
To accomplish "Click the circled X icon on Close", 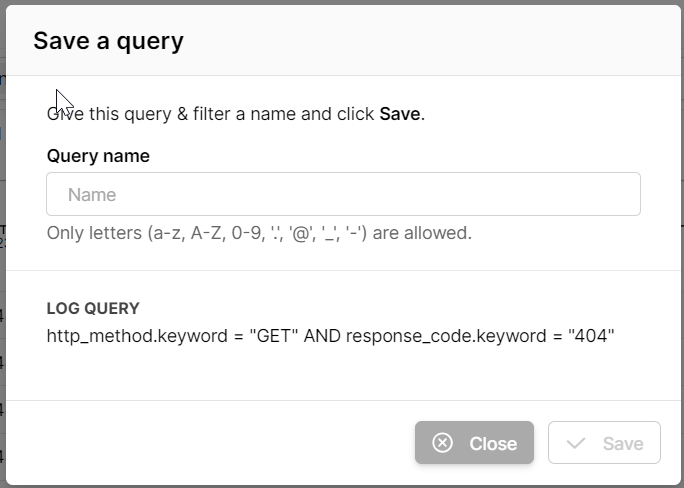I will (443, 443).
